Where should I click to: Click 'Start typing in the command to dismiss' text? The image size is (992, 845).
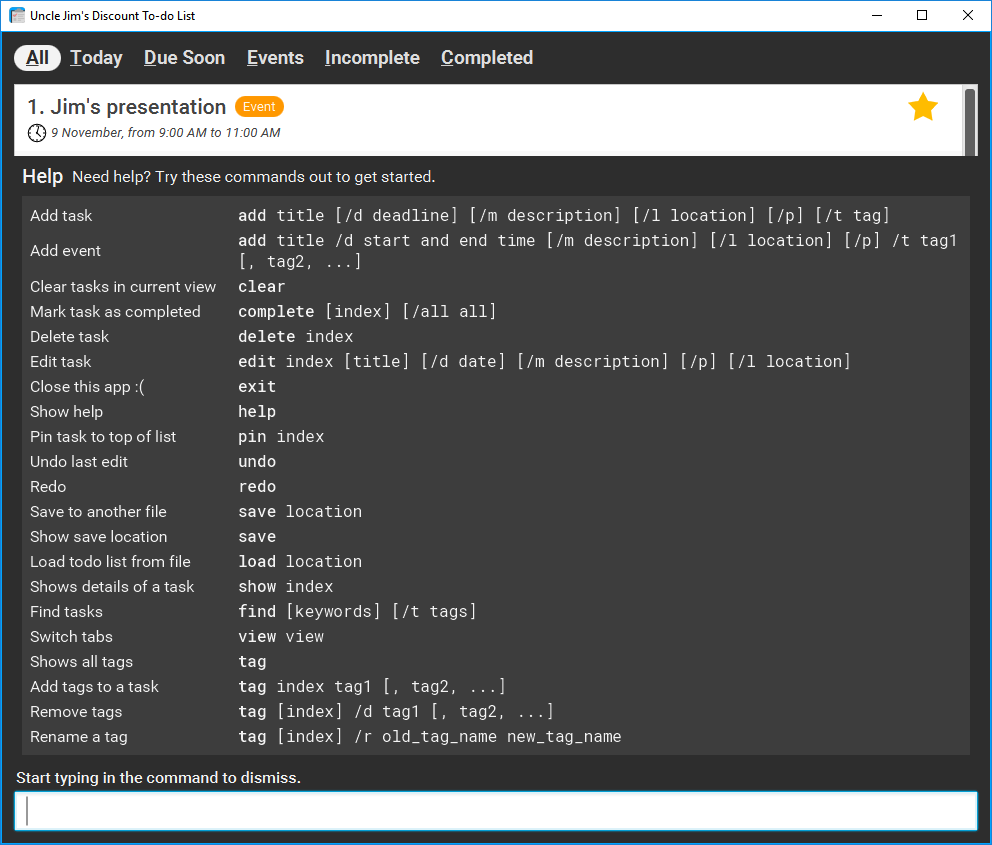pyautogui.click(x=159, y=777)
